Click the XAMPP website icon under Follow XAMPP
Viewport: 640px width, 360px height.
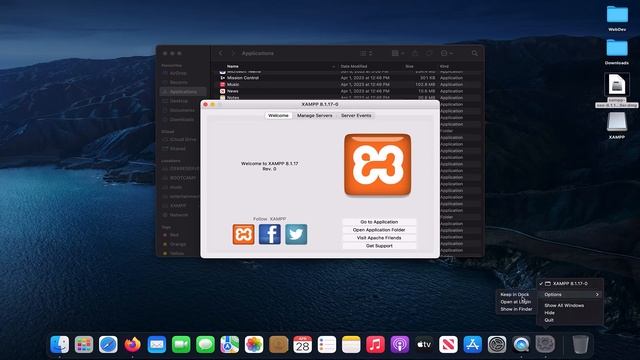[243, 234]
